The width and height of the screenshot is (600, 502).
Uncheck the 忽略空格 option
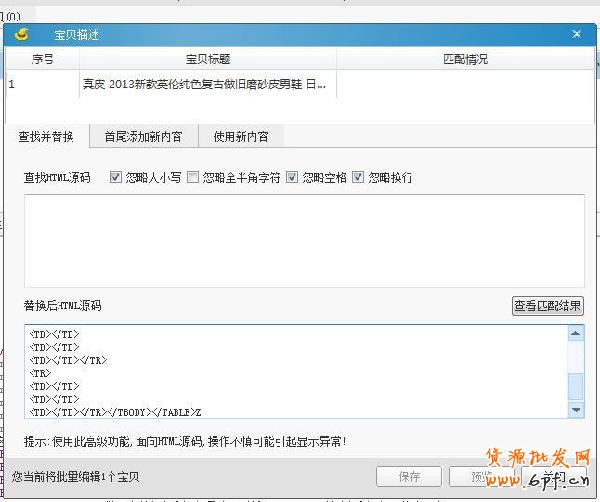292,178
